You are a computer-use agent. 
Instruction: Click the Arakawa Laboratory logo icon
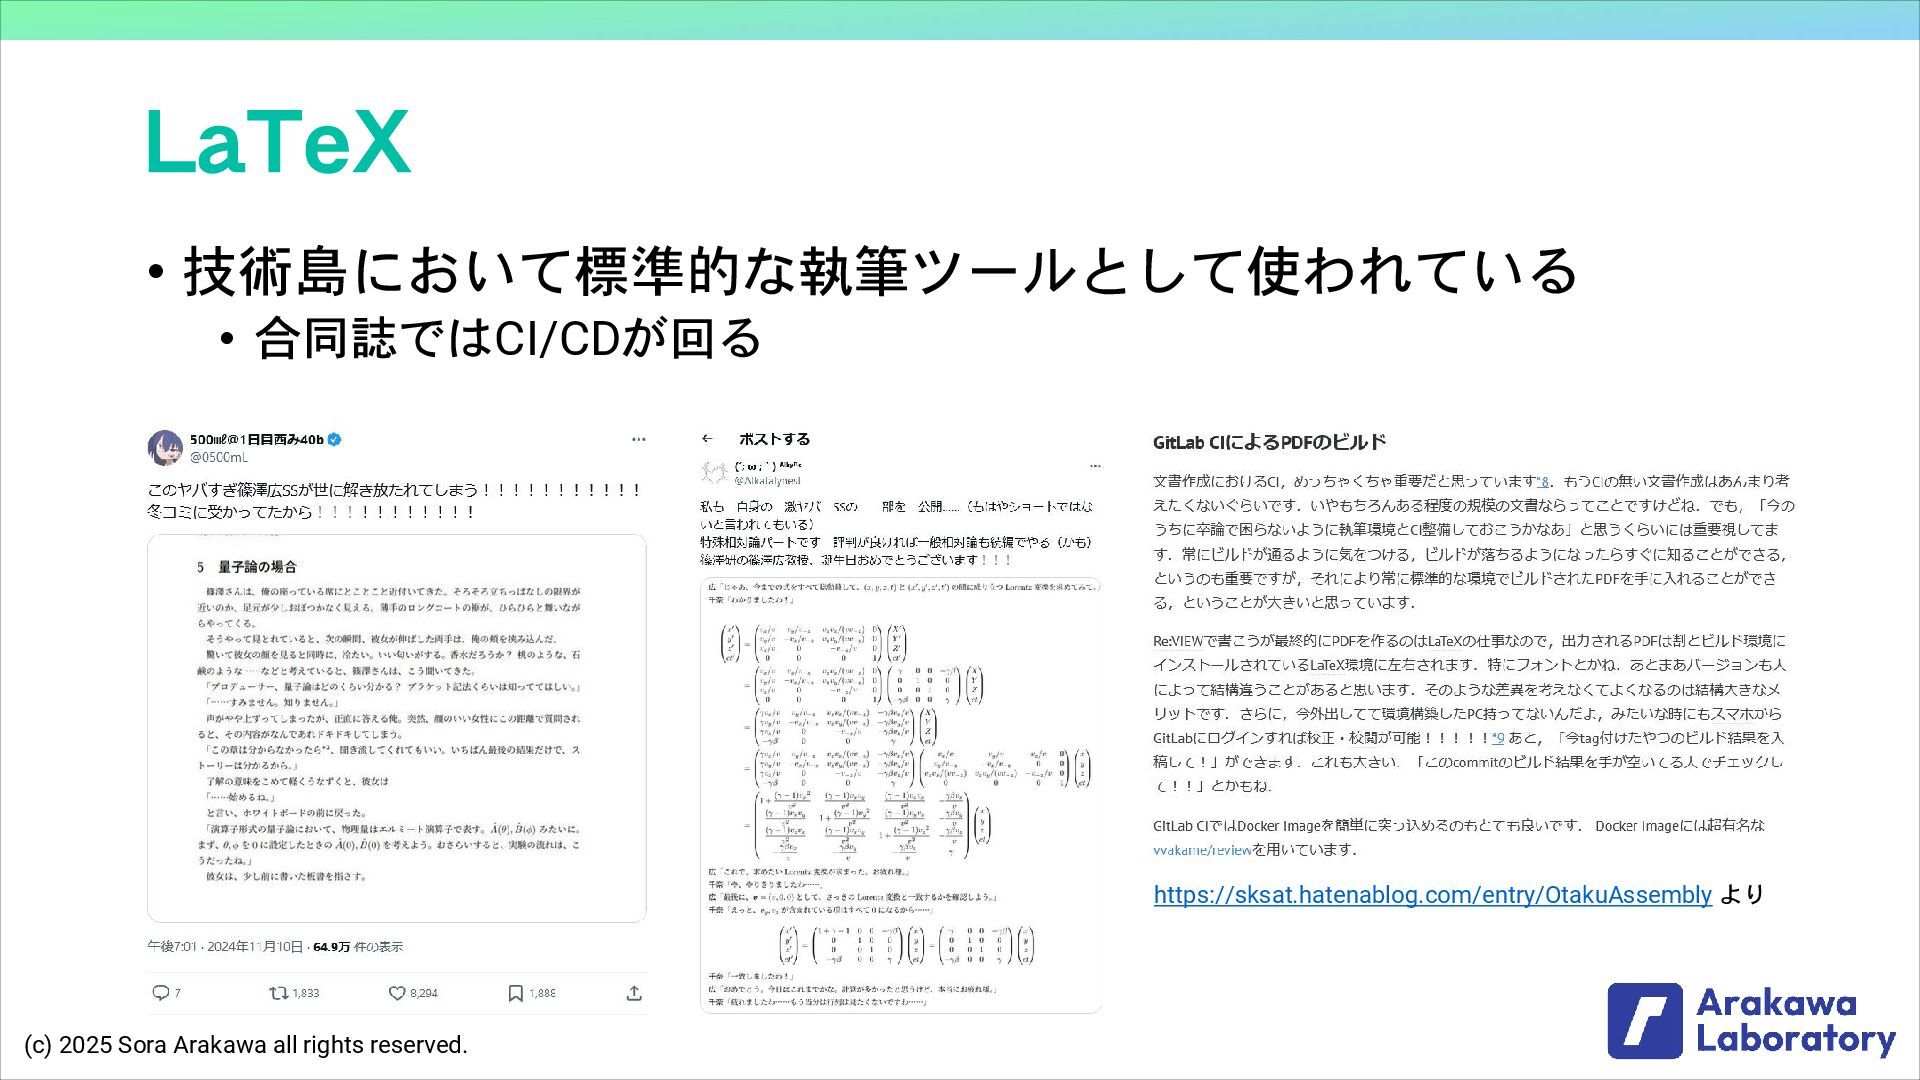[1645, 1021]
